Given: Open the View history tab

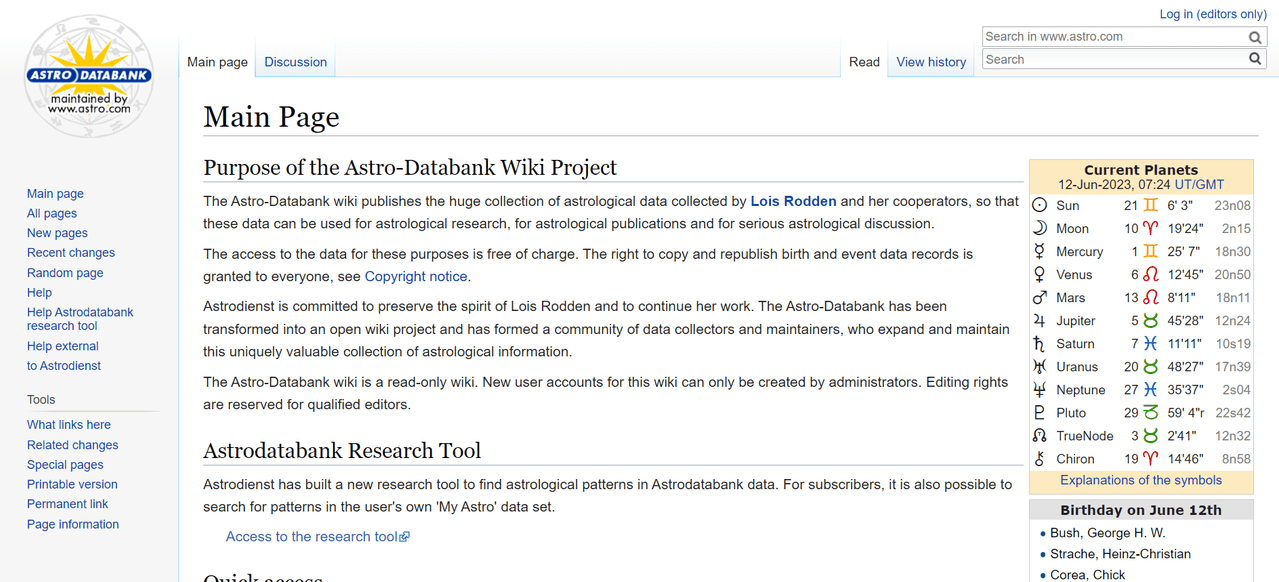Looking at the screenshot, I should [x=931, y=61].
